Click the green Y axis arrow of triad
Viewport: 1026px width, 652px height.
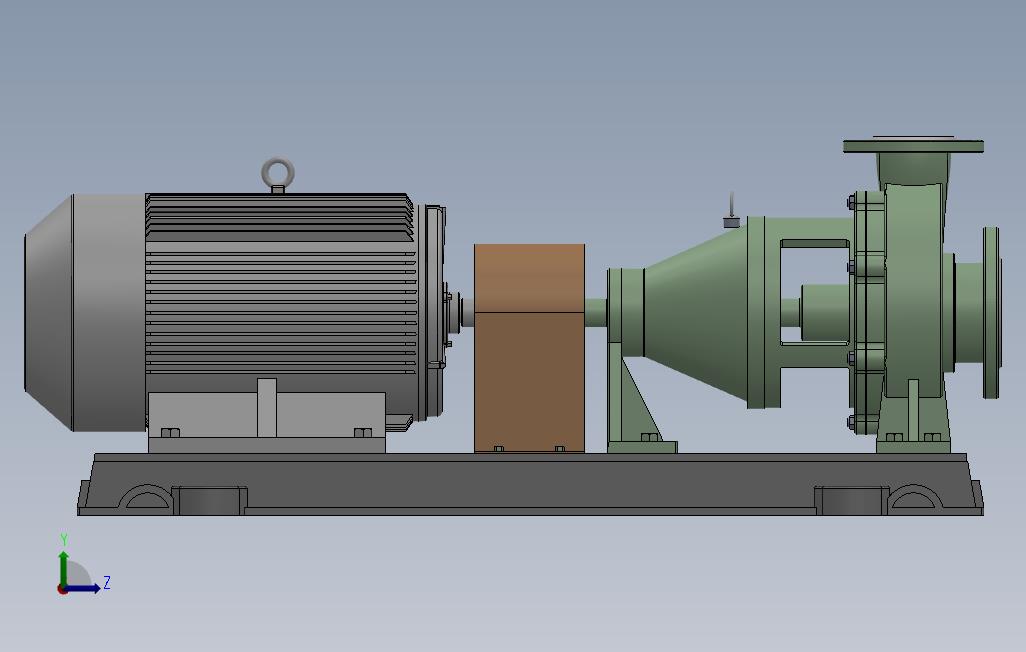click(63, 568)
